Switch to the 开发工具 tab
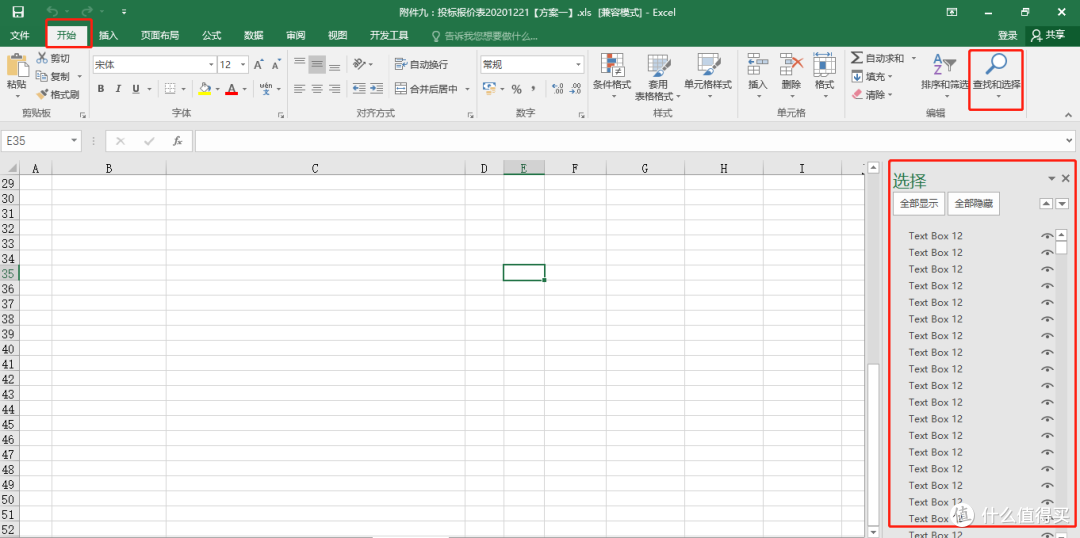 click(389, 35)
